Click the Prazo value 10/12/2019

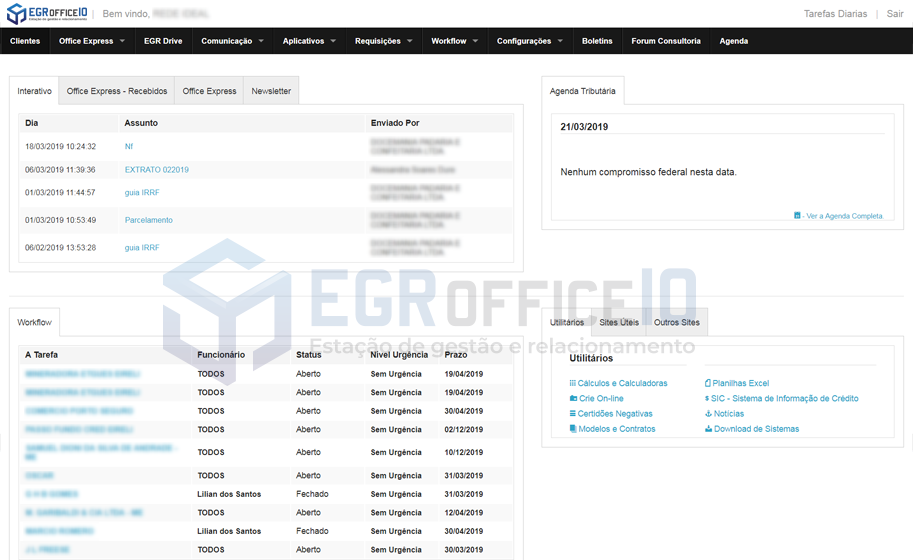point(463,452)
